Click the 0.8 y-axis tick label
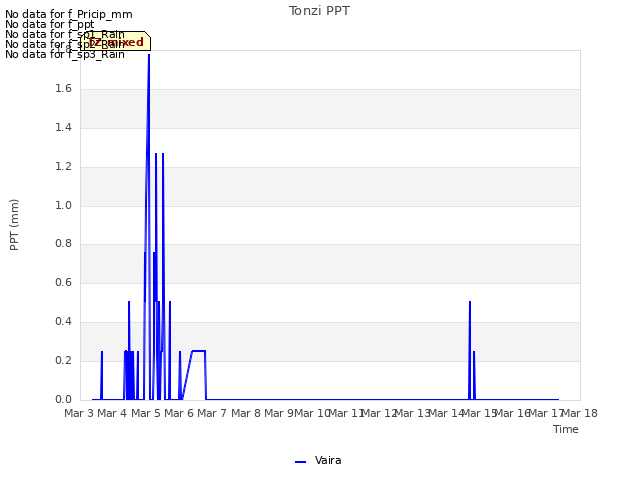640x480 pixels. click(64, 244)
